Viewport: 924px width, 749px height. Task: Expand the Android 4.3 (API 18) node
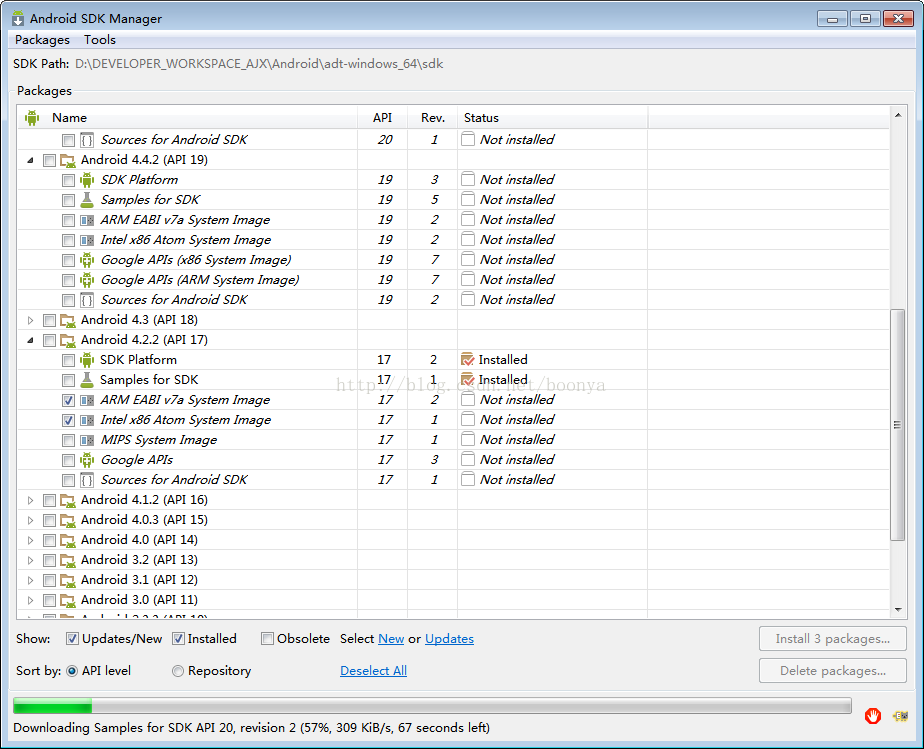click(30, 320)
